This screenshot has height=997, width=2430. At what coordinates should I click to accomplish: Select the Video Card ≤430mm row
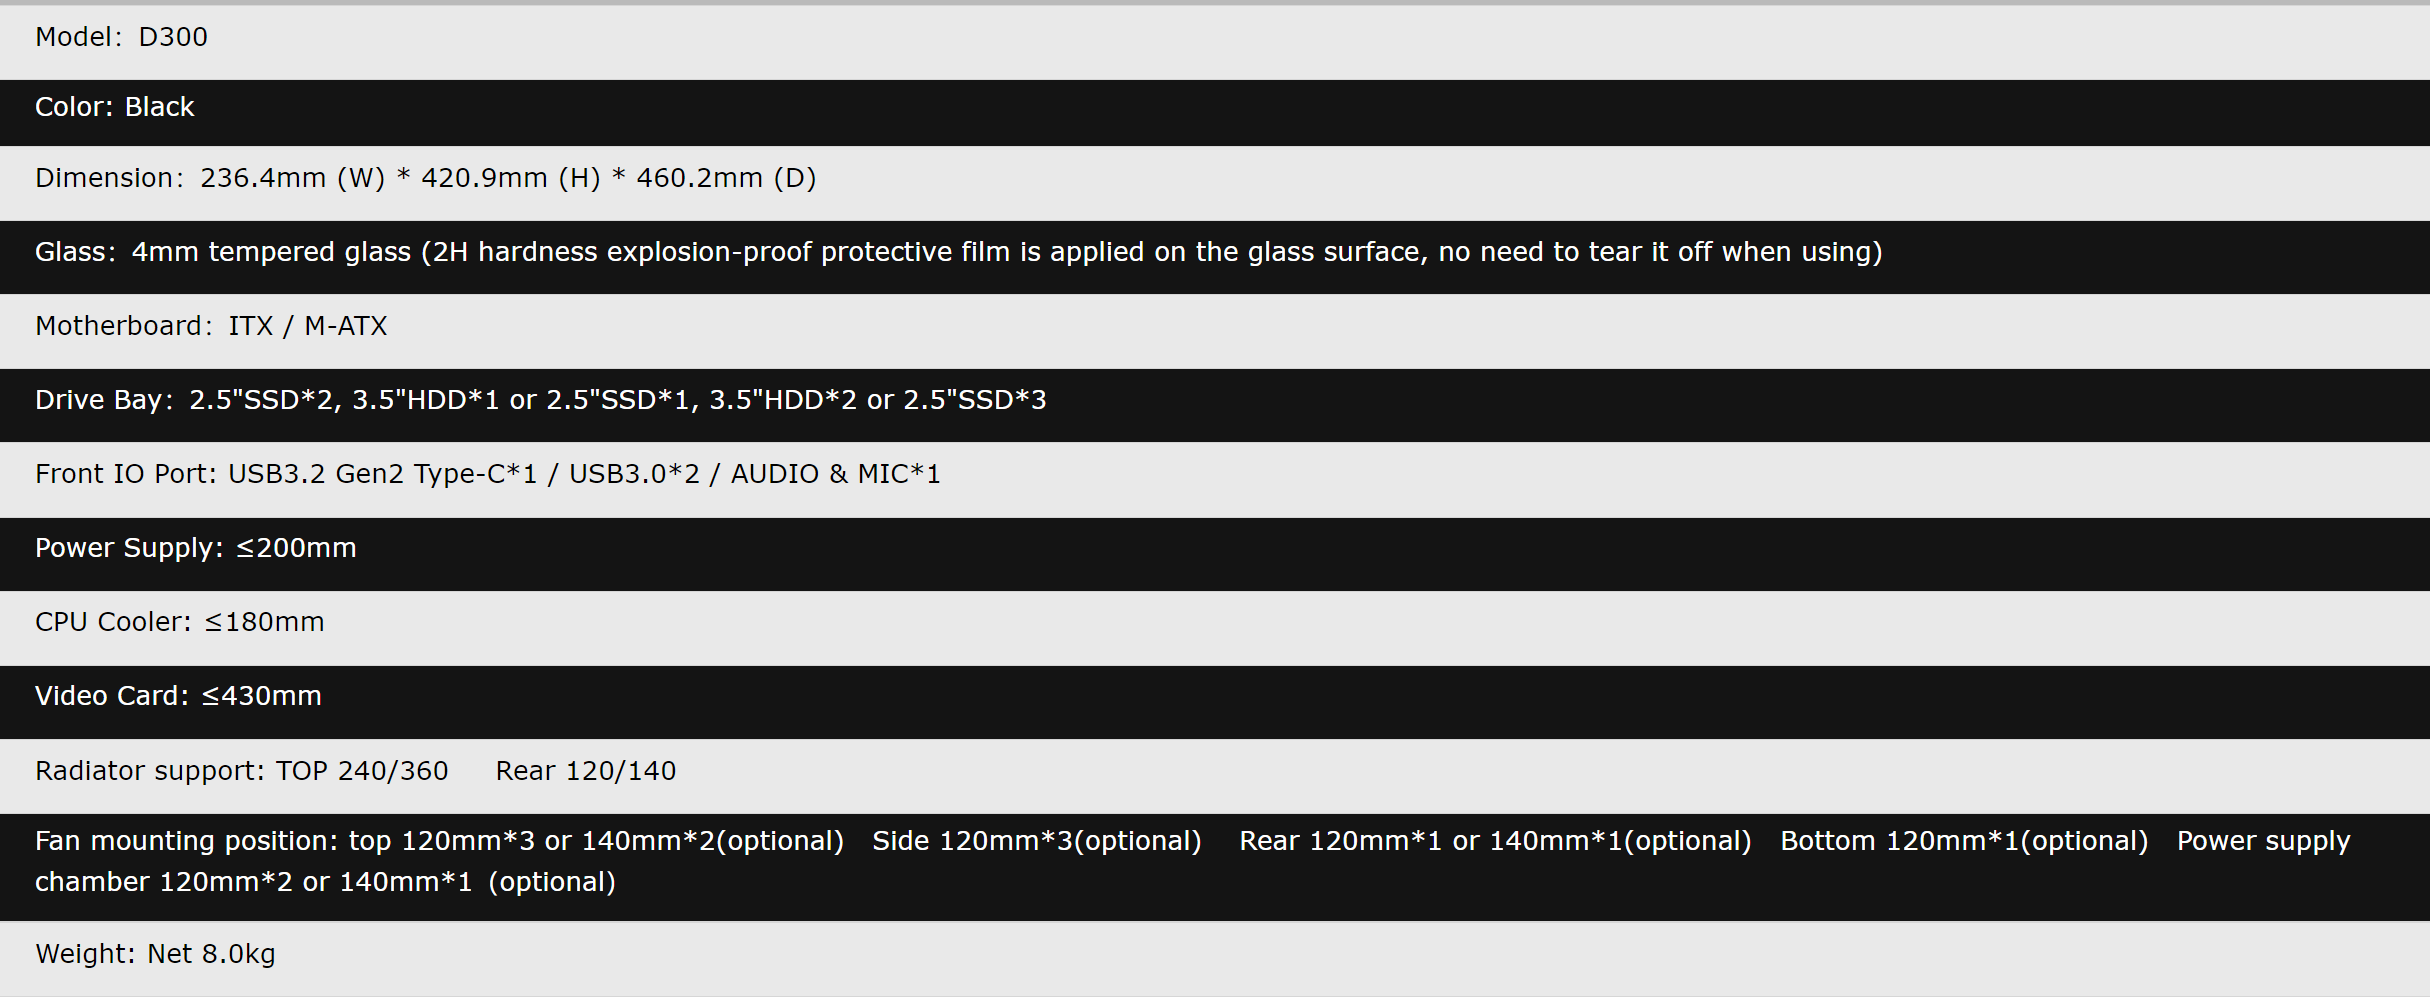click(x=178, y=697)
